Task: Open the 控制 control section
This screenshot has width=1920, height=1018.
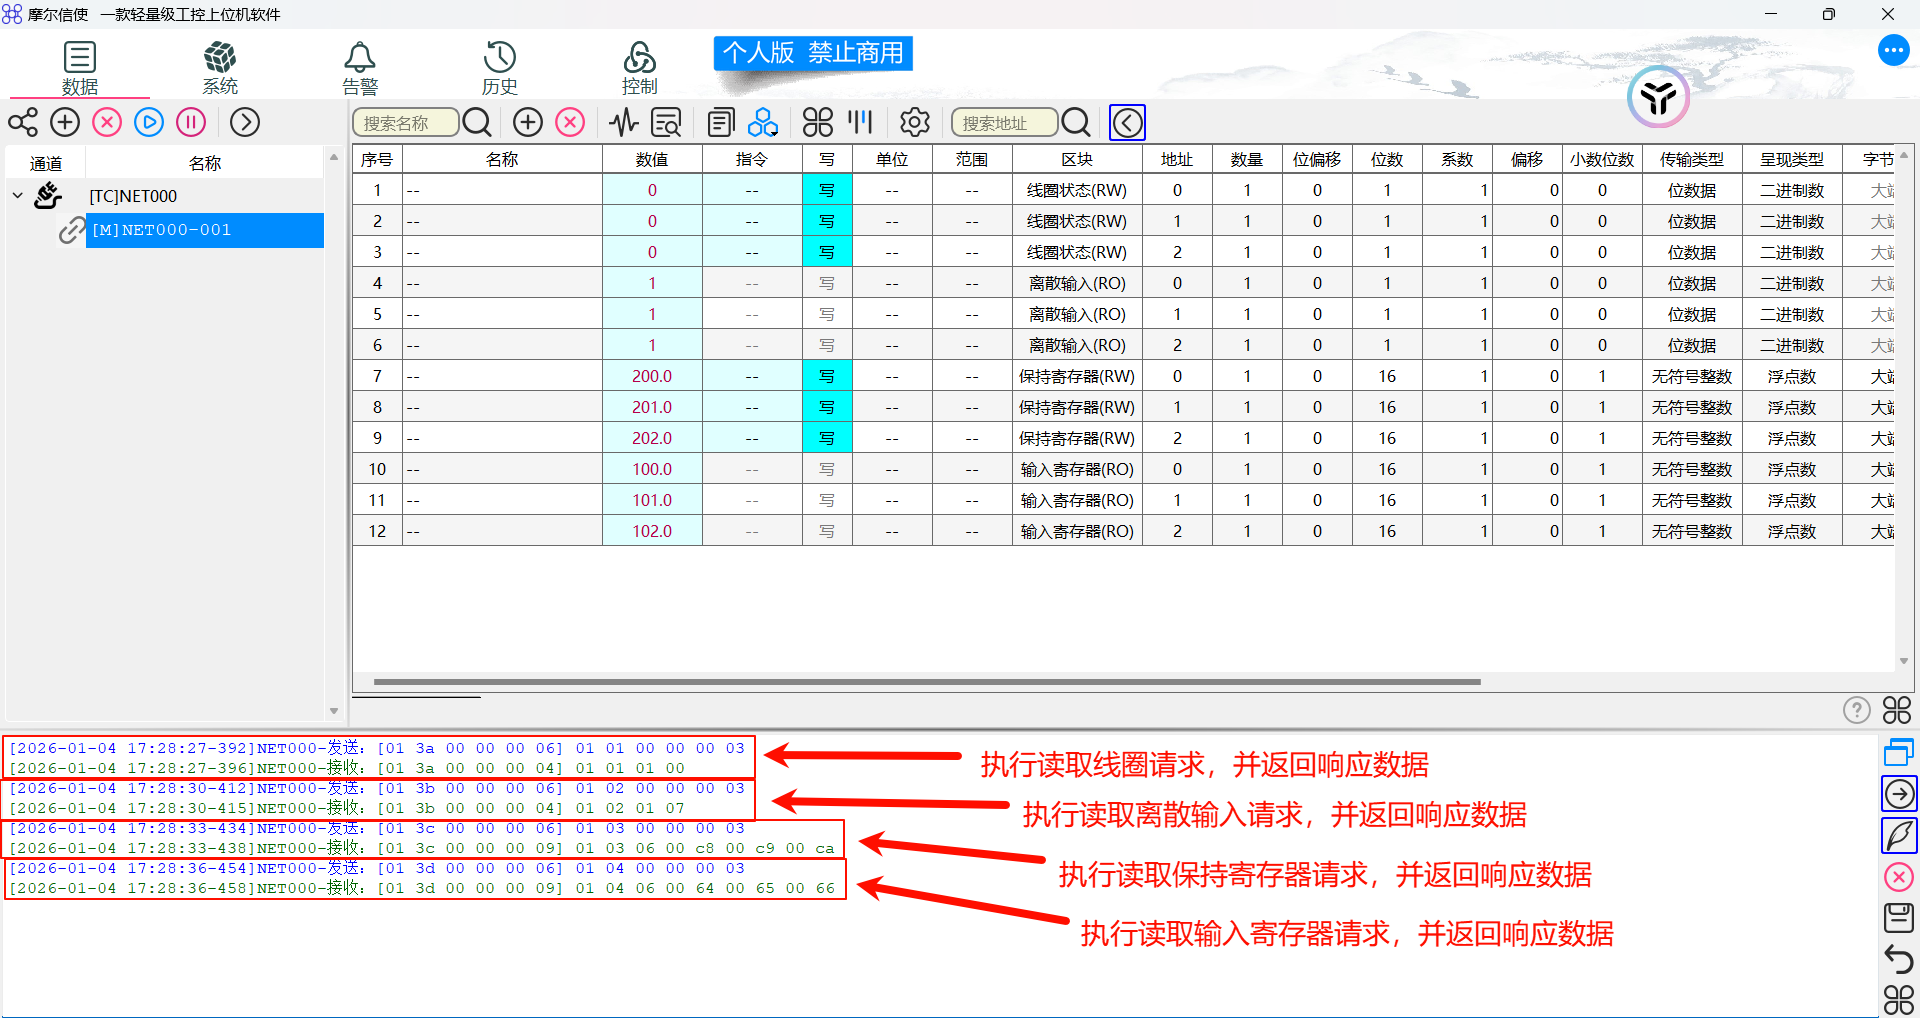Action: pyautogui.click(x=640, y=68)
